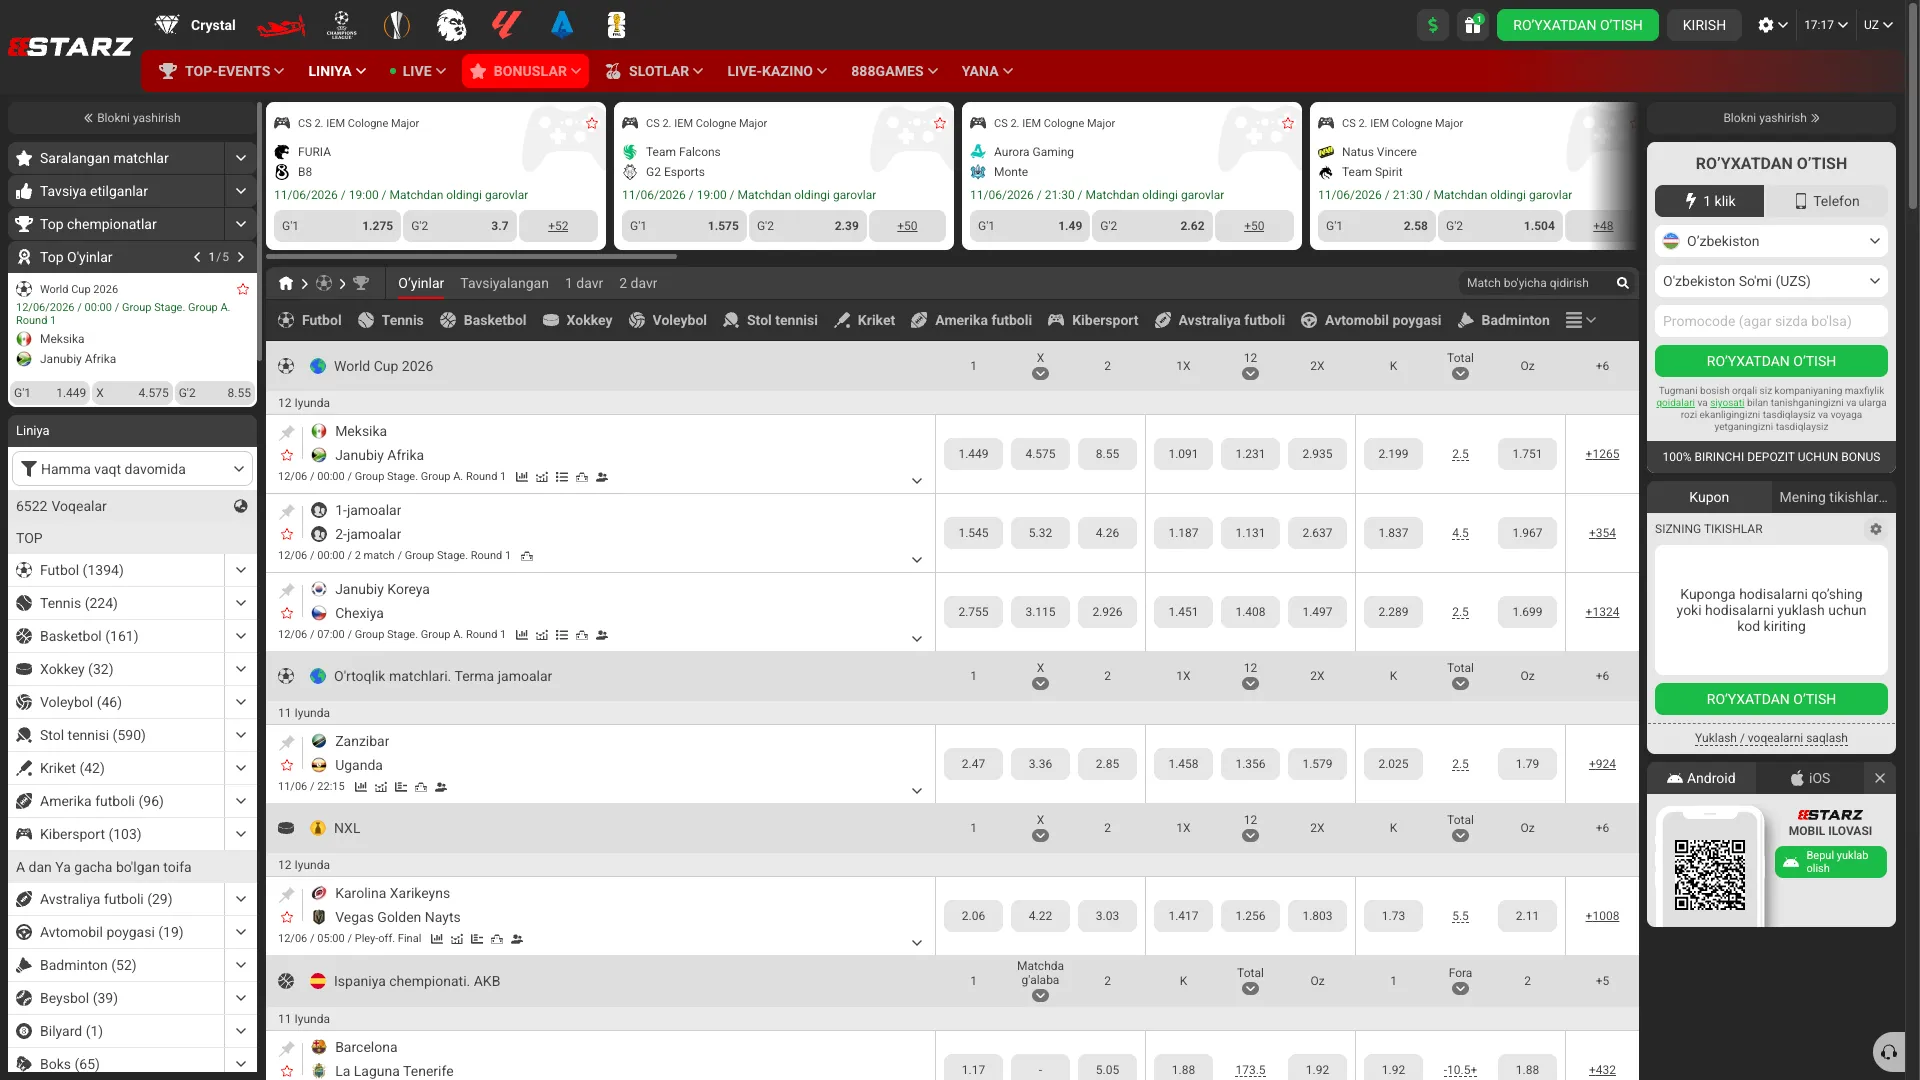Filter matches by Stol tennisi sport
1920x1080 pixels.
point(770,320)
